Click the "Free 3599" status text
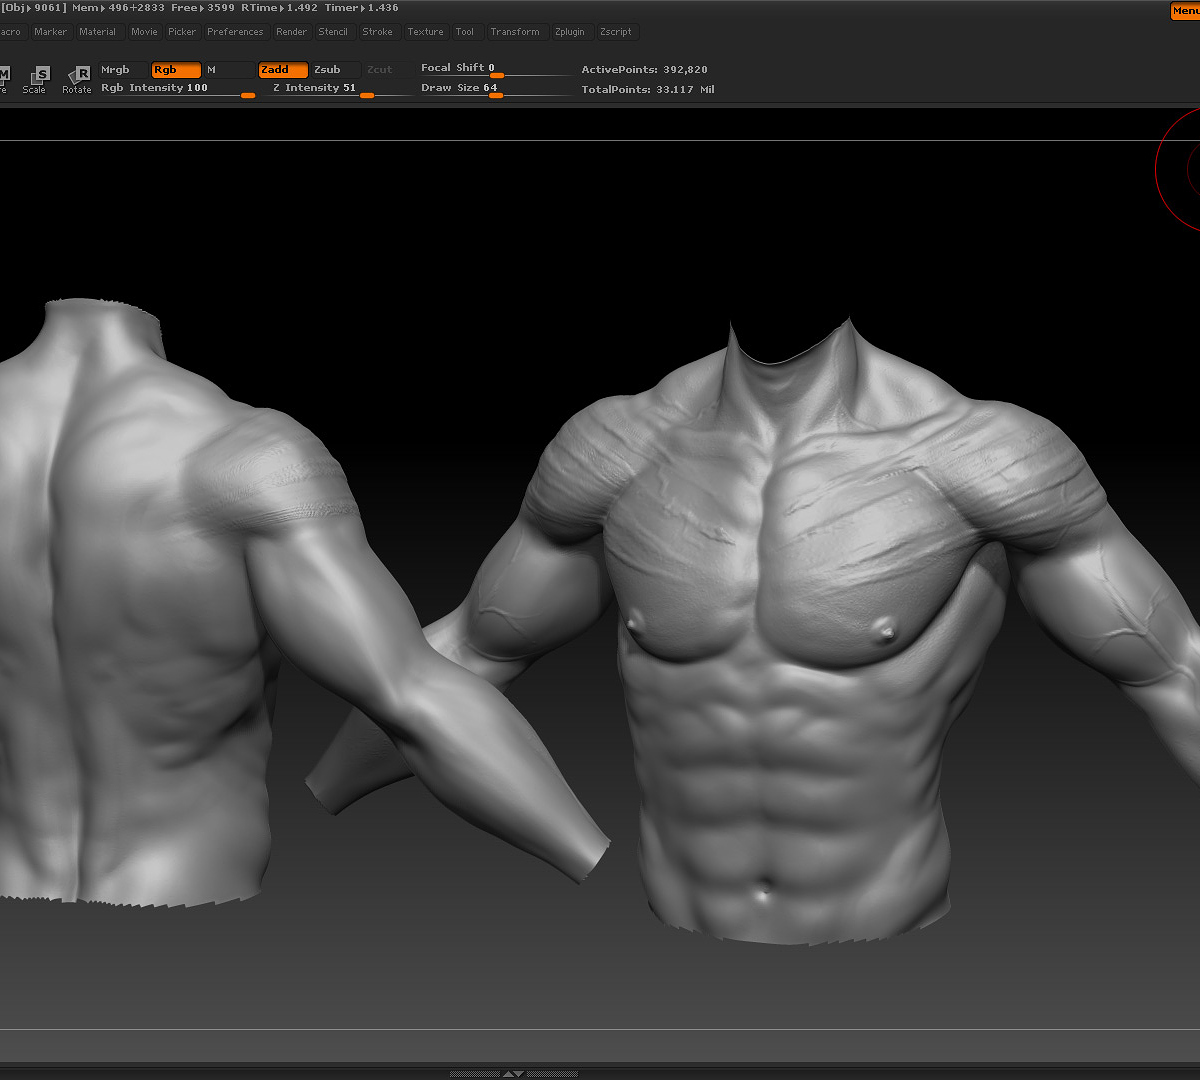 coord(203,8)
